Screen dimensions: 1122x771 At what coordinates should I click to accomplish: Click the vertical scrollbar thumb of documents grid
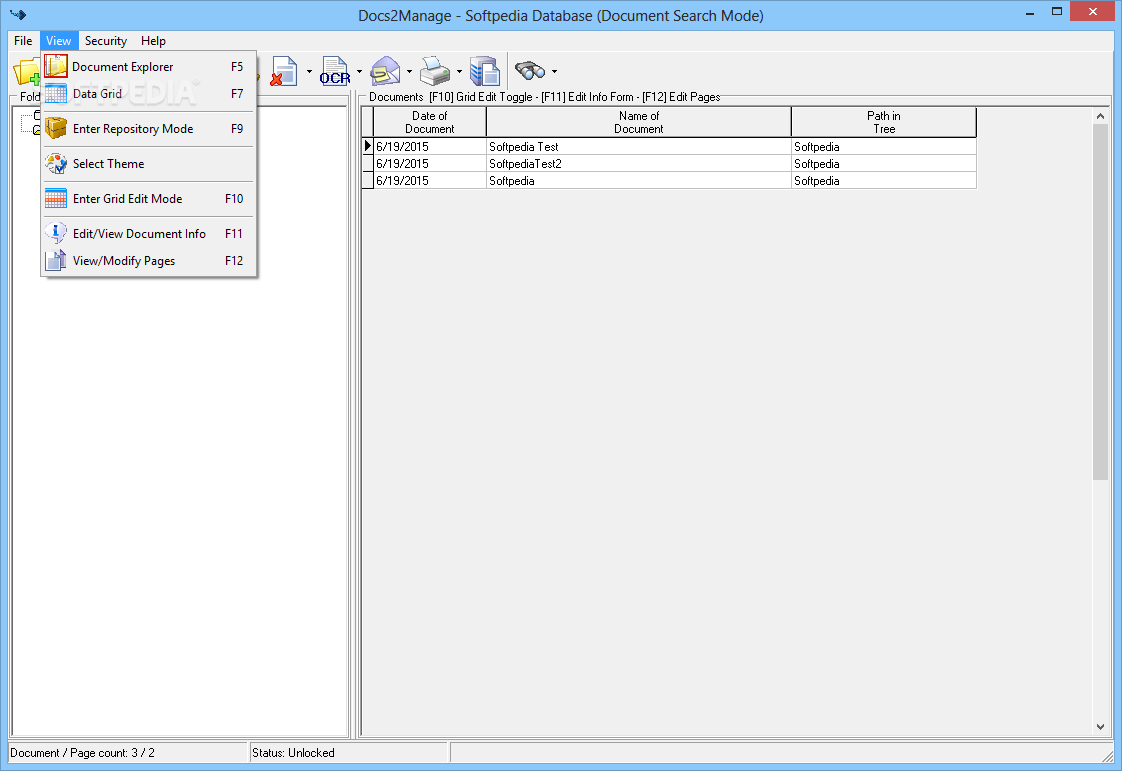click(x=1101, y=301)
